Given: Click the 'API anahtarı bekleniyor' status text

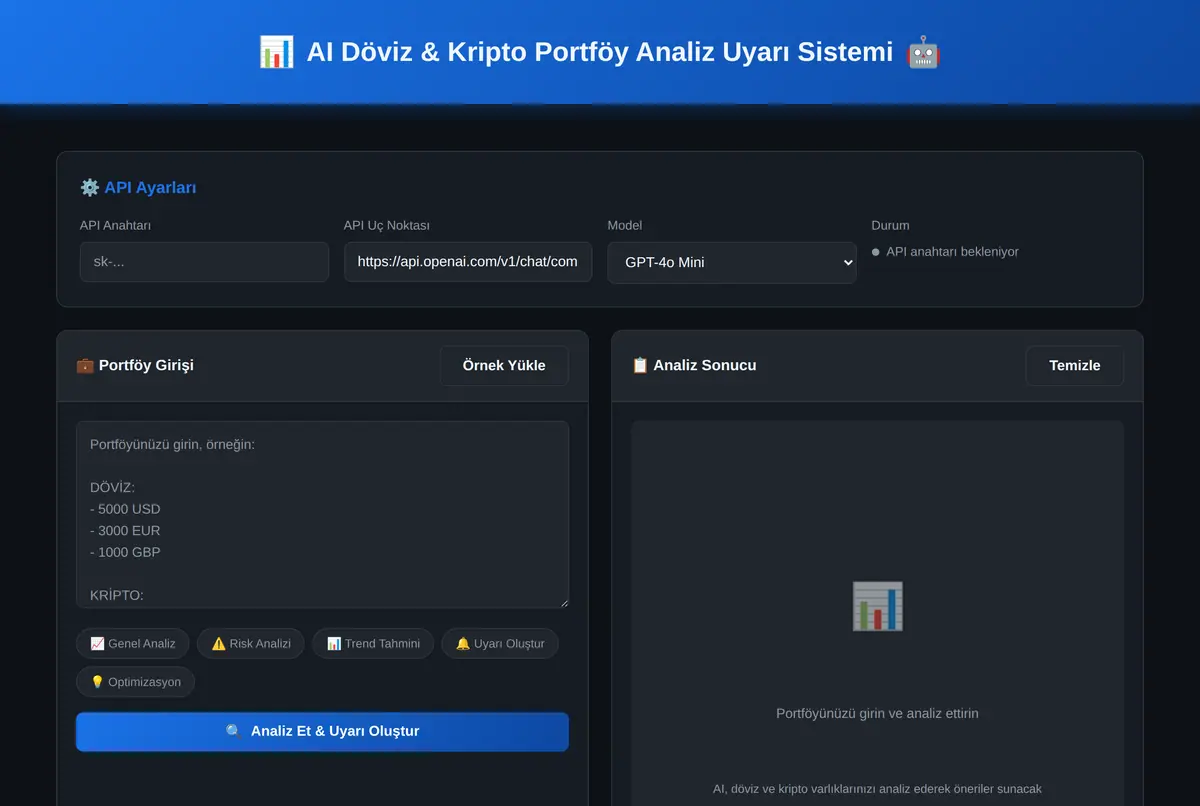Looking at the screenshot, I should coord(952,252).
